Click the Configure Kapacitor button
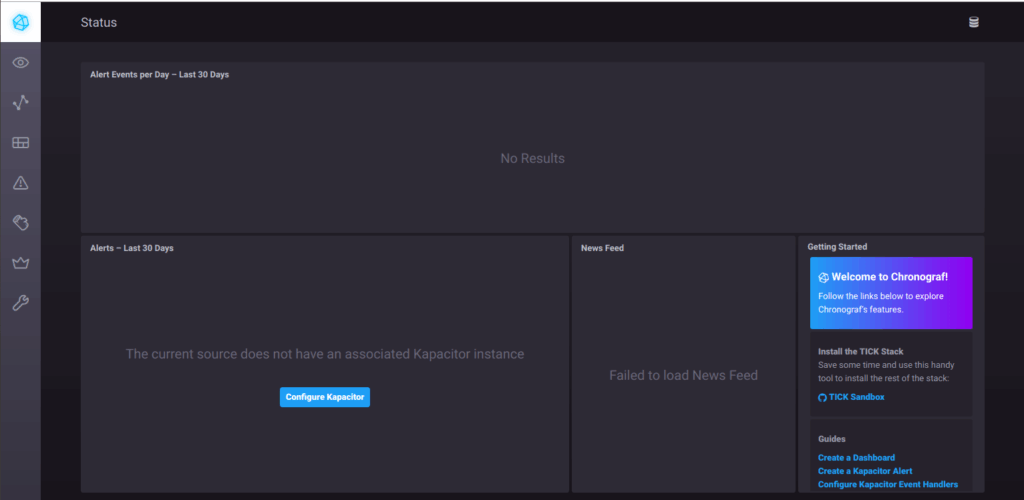Image resolution: width=1024 pixels, height=500 pixels. (x=325, y=397)
